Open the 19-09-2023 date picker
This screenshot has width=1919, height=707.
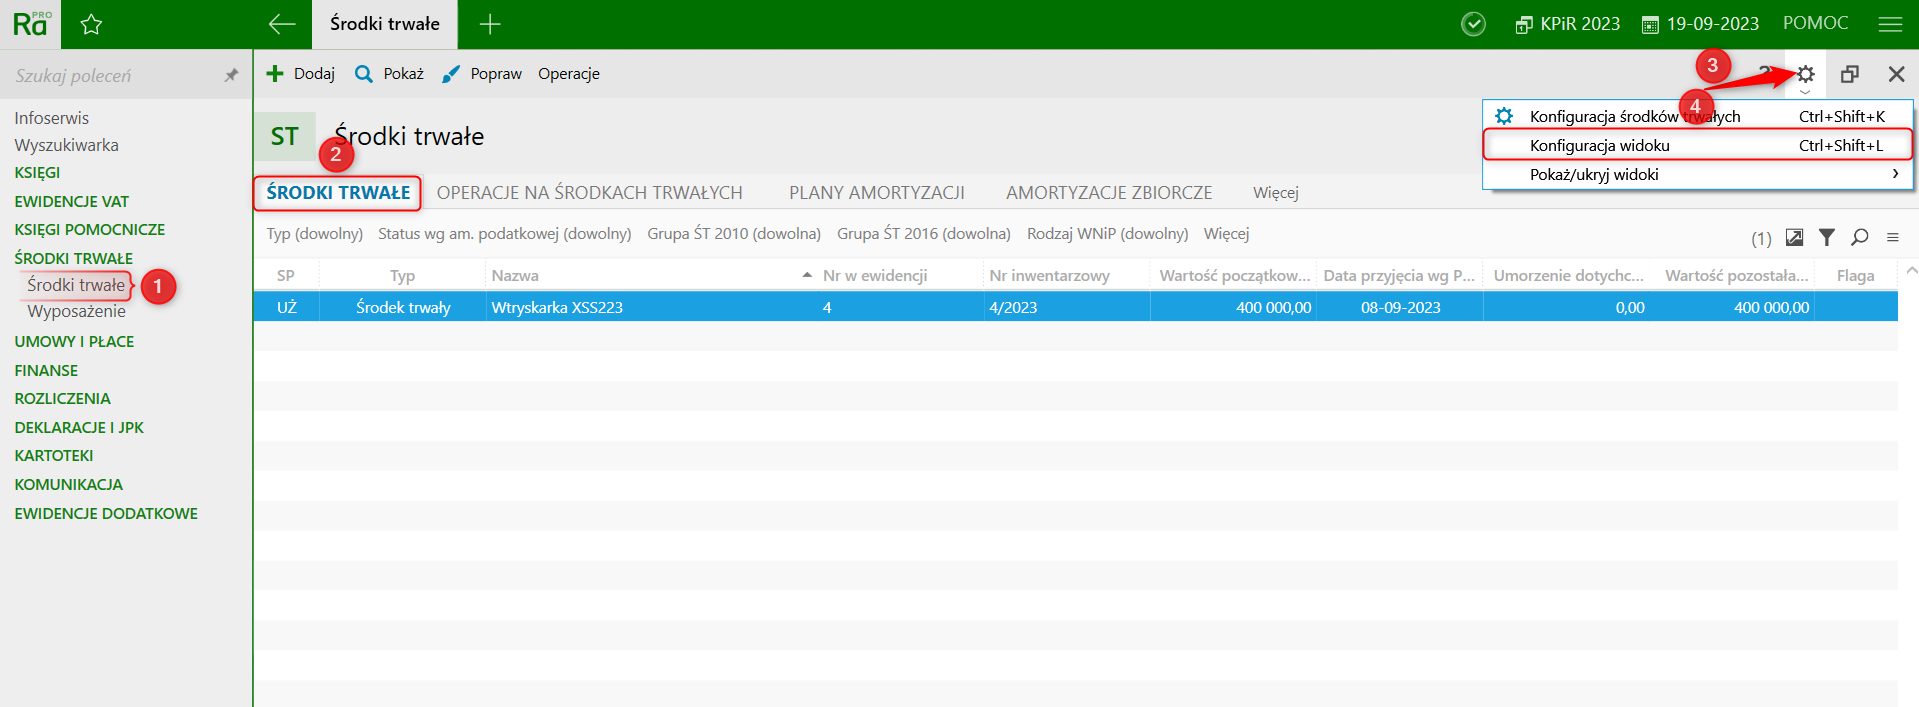click(1700, 24)
